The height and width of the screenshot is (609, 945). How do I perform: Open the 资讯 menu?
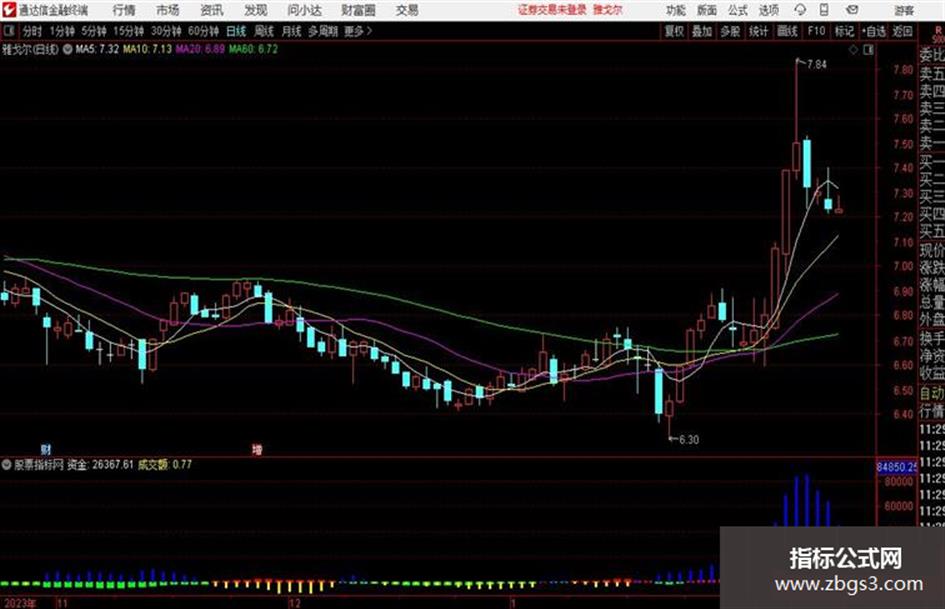(x=212, y=10)
